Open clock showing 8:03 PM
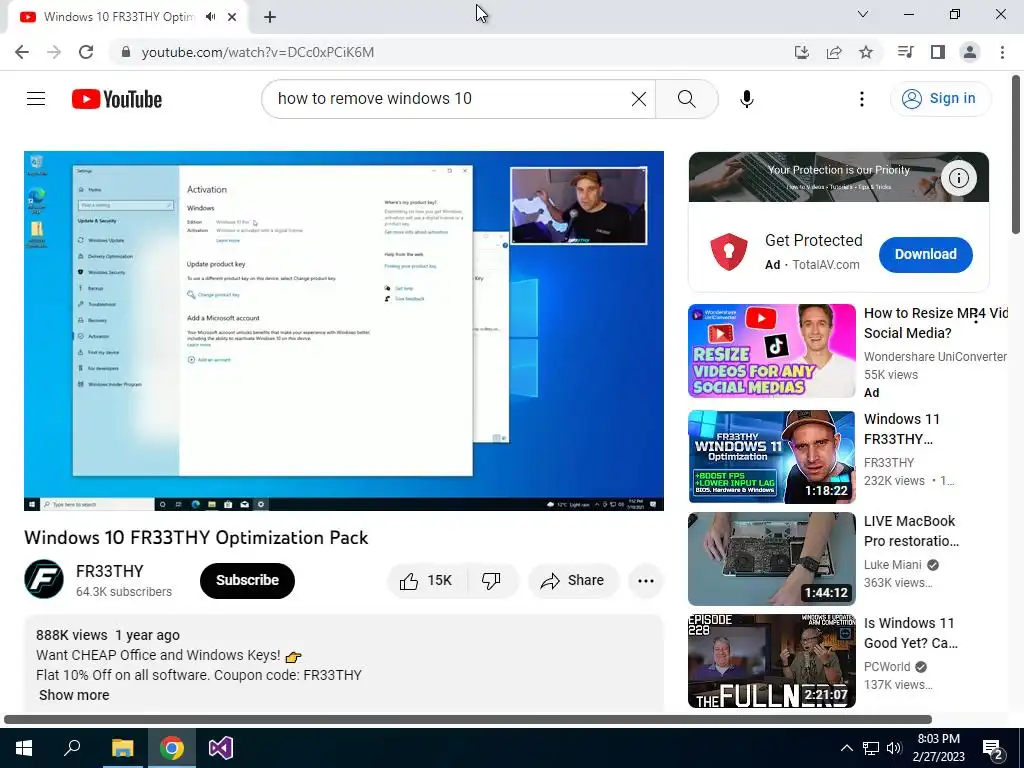The width and height of the screenshot is (1024, 768). (938, 748)
